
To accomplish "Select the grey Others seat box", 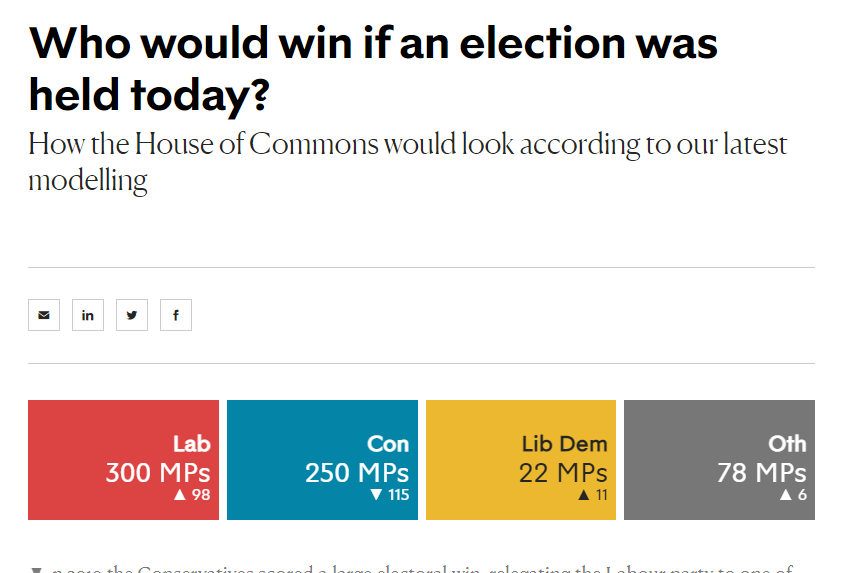I will point(719,460).
